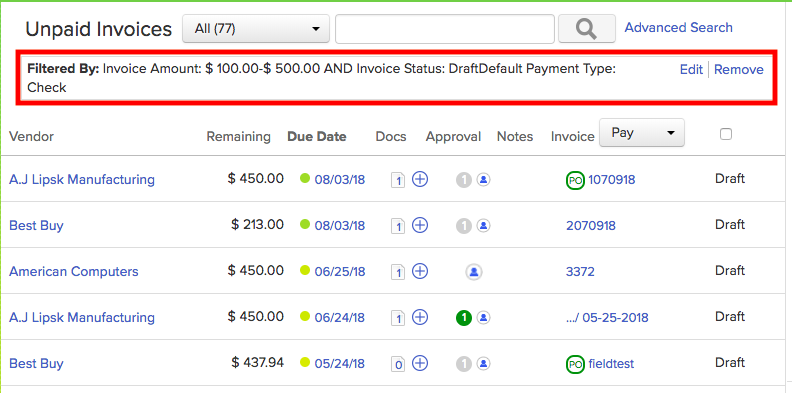Click approver person icon in 06/24/18 row
Viewport: 792px width, 393px height.
tap(483, 317)
